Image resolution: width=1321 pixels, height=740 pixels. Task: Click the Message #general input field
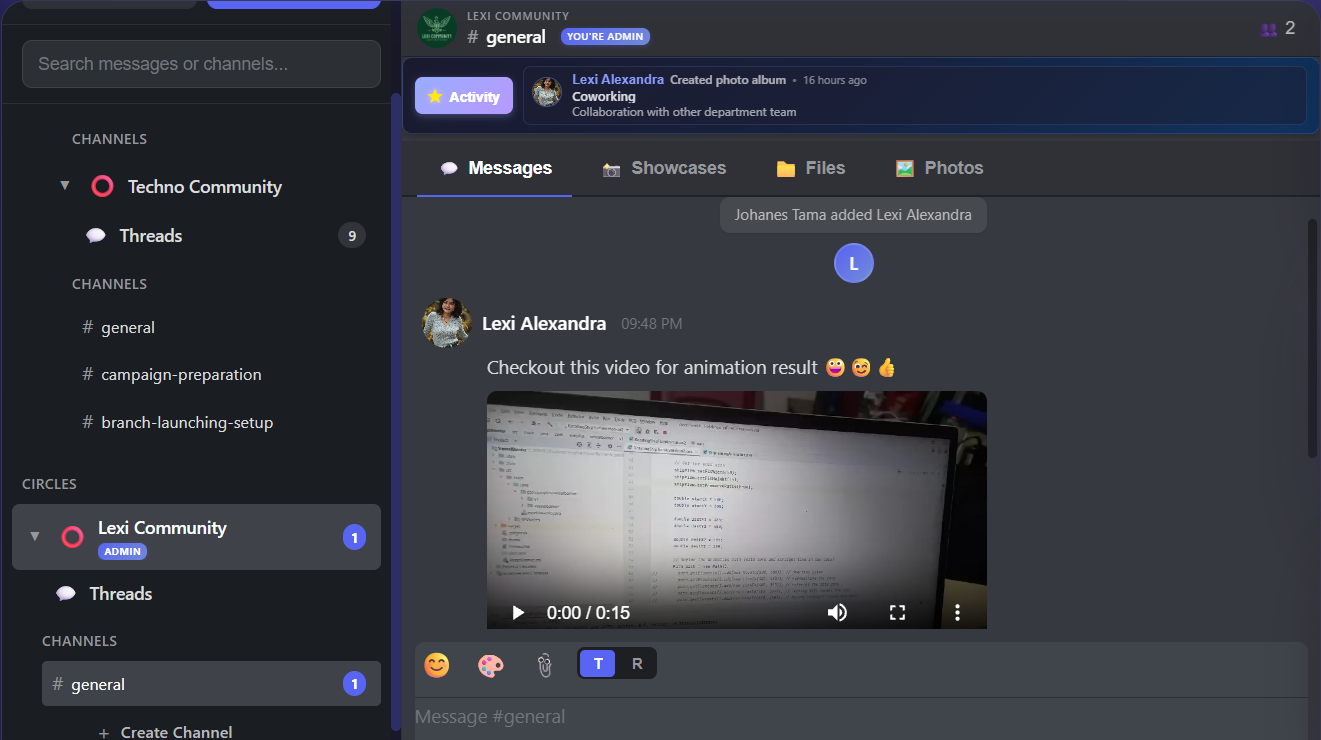pos(700,716)
